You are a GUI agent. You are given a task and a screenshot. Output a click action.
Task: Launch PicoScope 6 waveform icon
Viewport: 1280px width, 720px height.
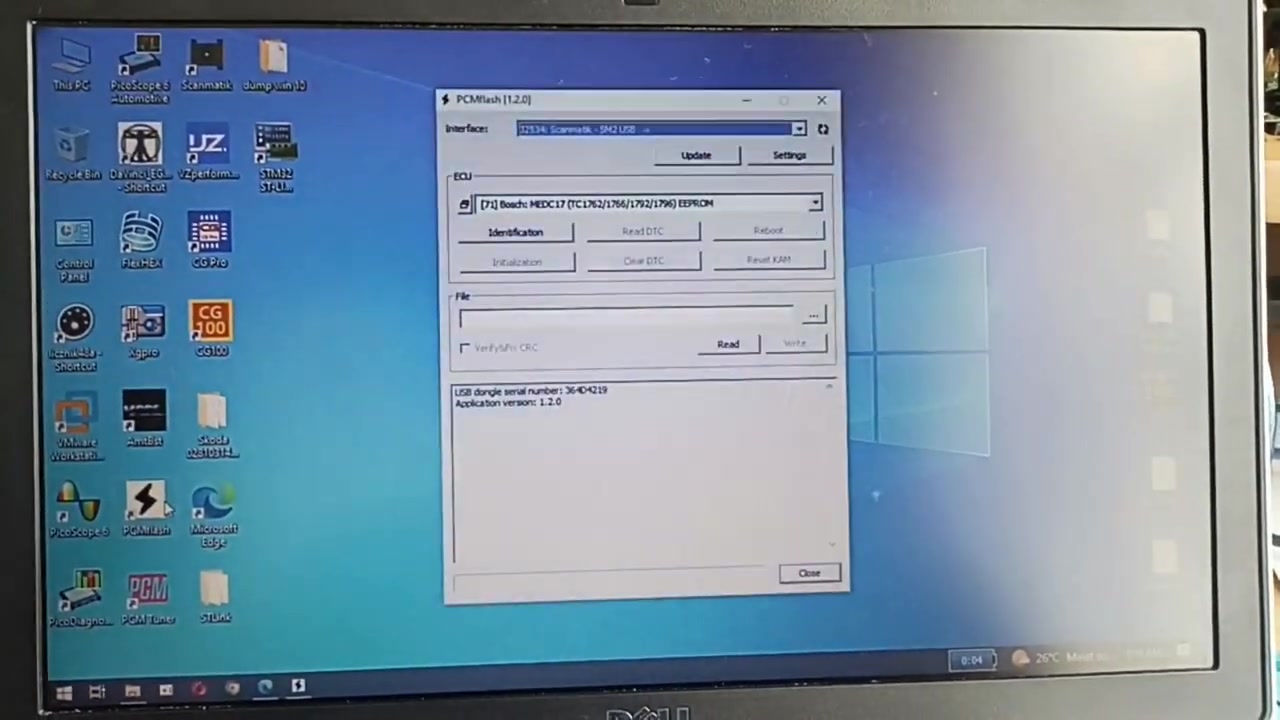(x=78, y=510)
